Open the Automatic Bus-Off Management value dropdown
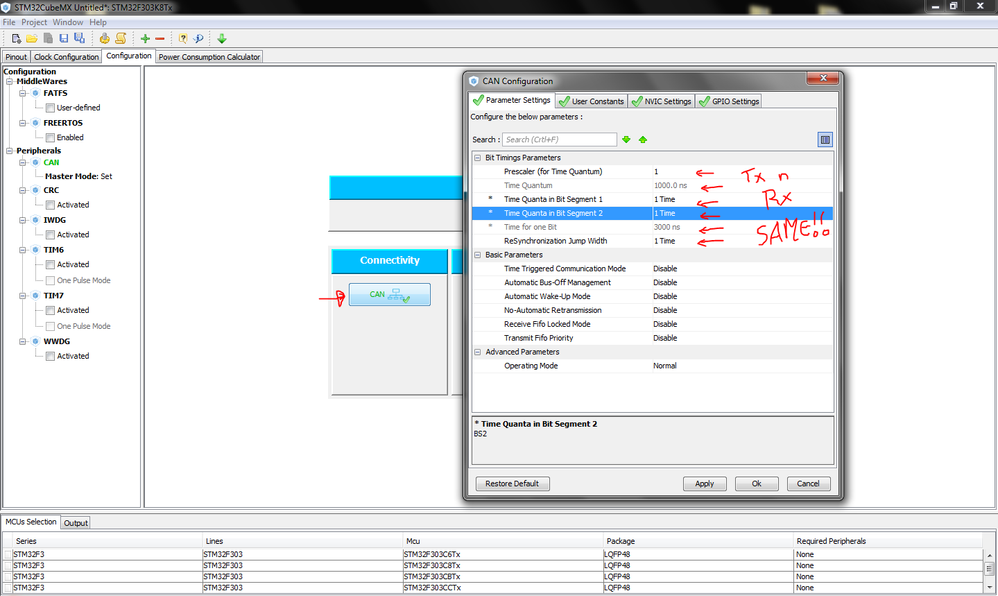 click(x=741, y=283)
